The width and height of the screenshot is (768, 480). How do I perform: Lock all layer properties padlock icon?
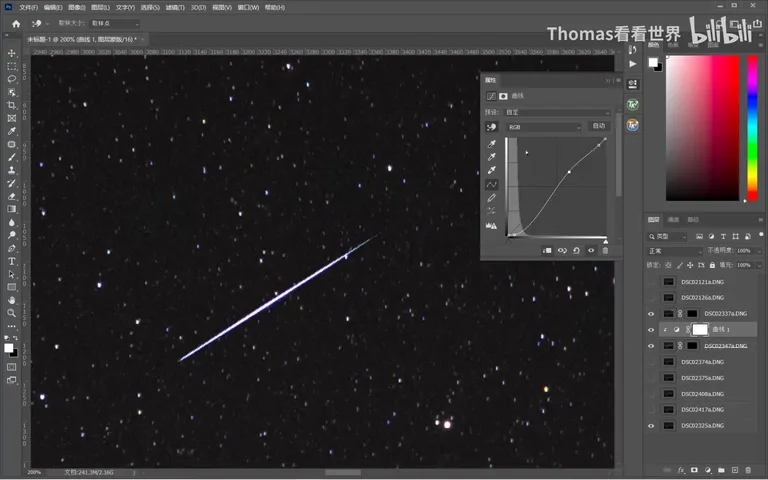(x=712, y=265)
